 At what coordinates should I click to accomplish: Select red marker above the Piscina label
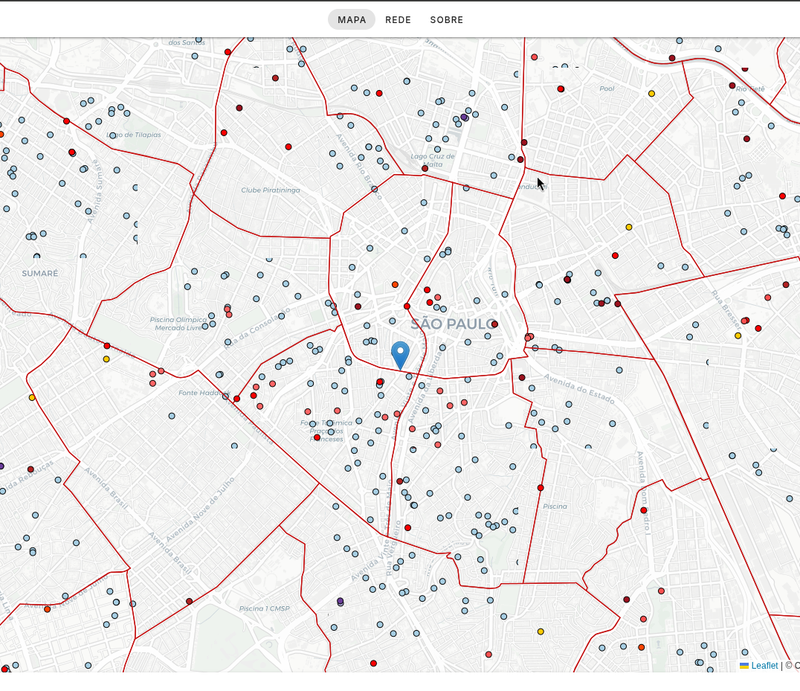pyautogui.click(x=540, y=488)
